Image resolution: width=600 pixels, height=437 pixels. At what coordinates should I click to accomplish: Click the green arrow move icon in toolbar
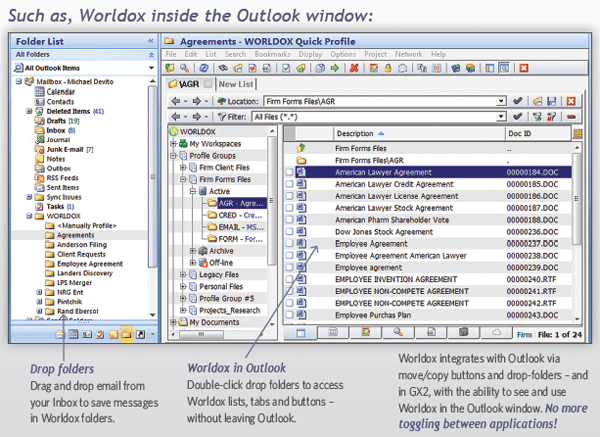click(x=335, y=68)
